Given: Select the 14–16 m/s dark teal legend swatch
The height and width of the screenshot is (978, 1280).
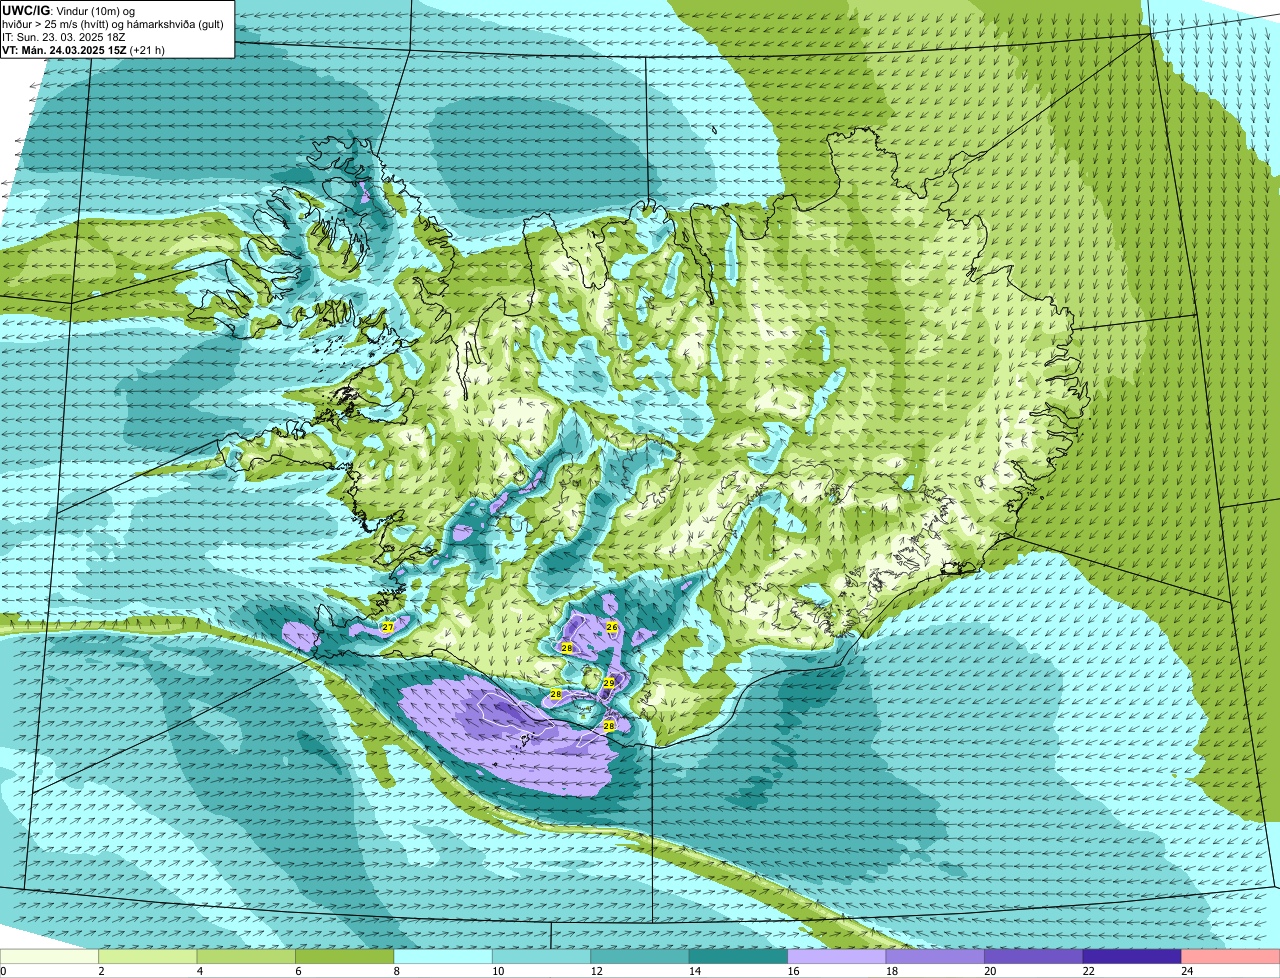Looking at the screenshot, I should [x=738, y=957].
